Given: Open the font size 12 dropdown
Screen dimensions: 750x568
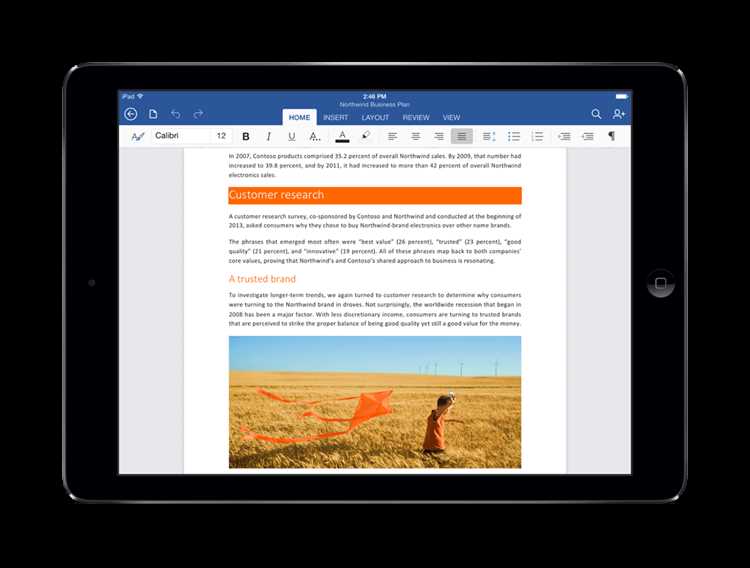Looking at the screenshot, I should click(221, 136).
